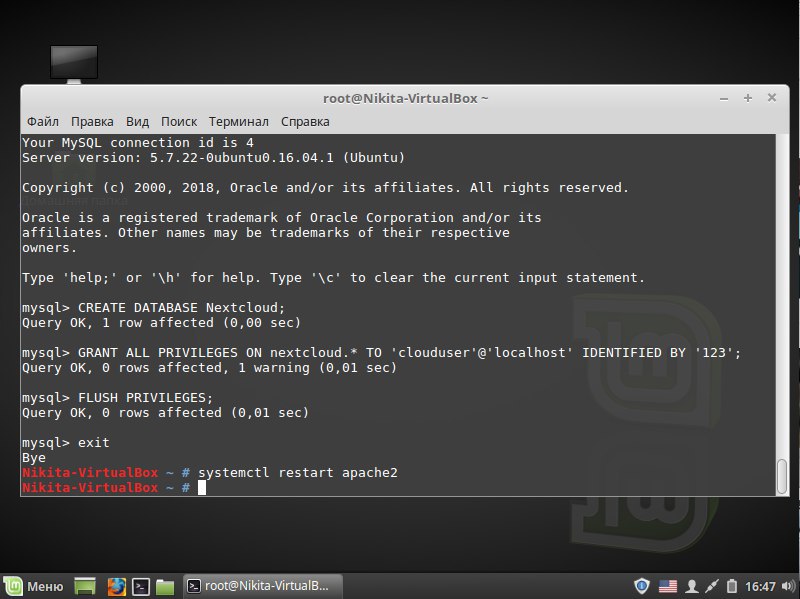800x599 pixels.
Task: Click the terminal cursor at the last prompt
Action: click(x=202, y=488)
